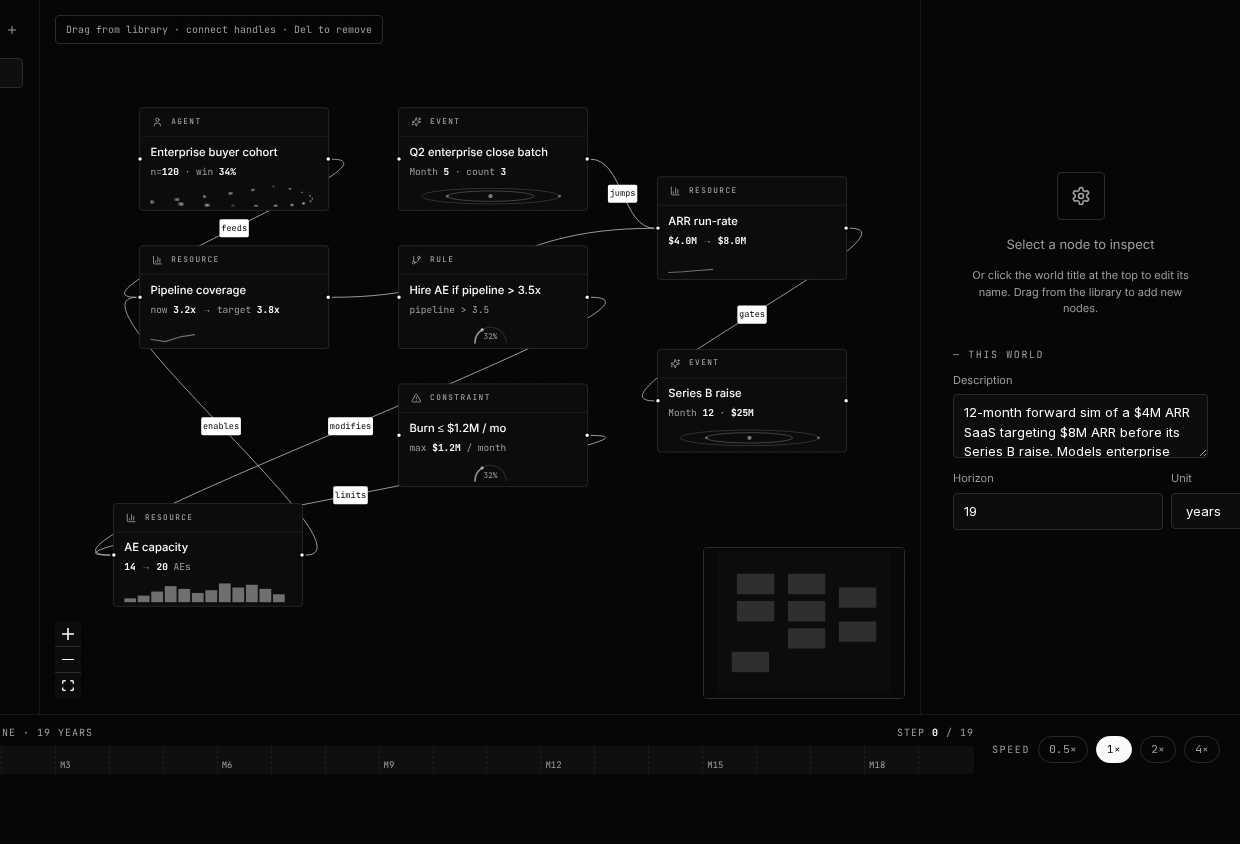Screen dimensions: 1240x844
Task: Set playback speed to 2×
Action: (x=1158, y=750)
